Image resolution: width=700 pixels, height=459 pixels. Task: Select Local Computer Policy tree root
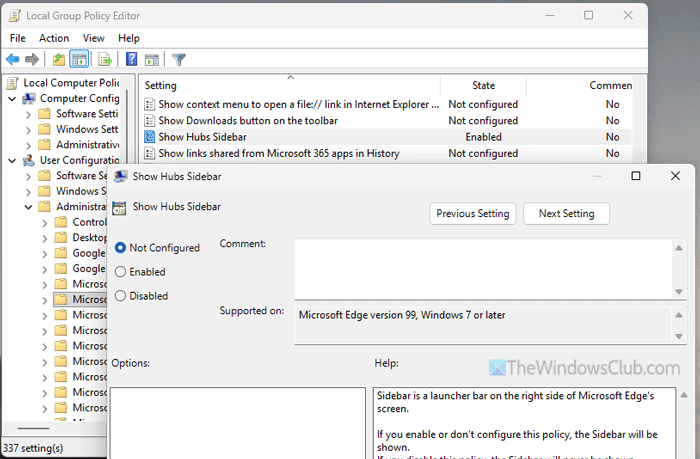point(71,83)
